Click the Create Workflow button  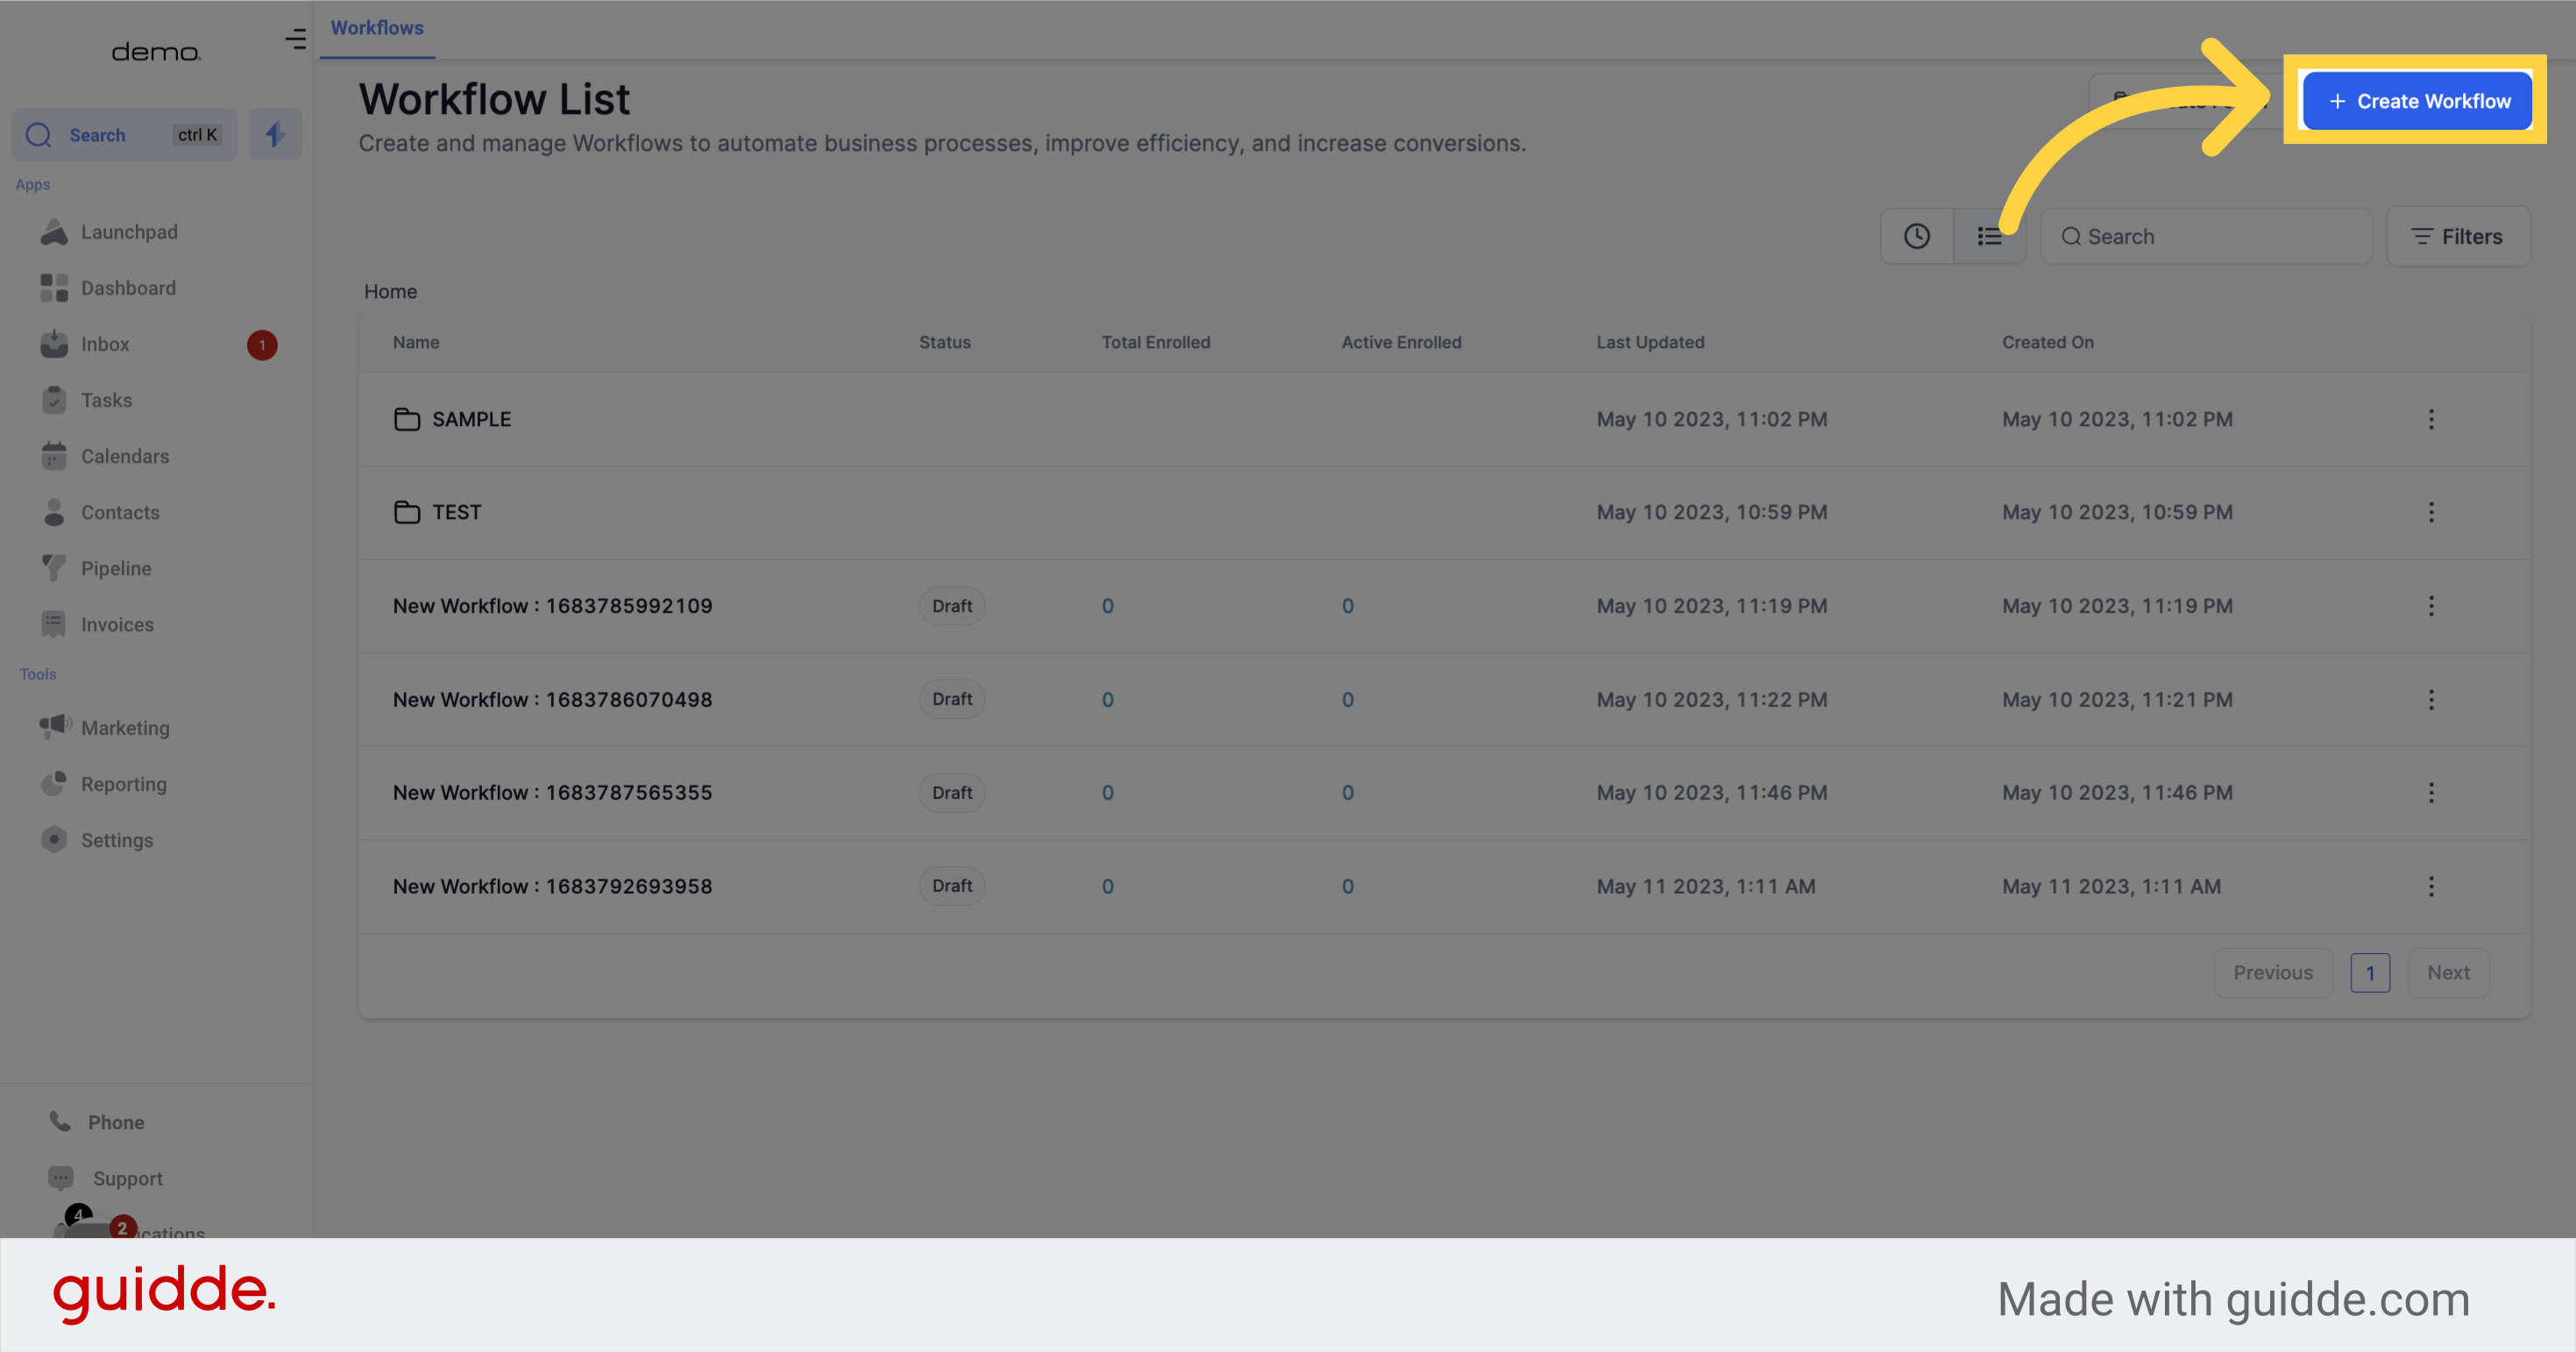click(x=2416, y=101)
